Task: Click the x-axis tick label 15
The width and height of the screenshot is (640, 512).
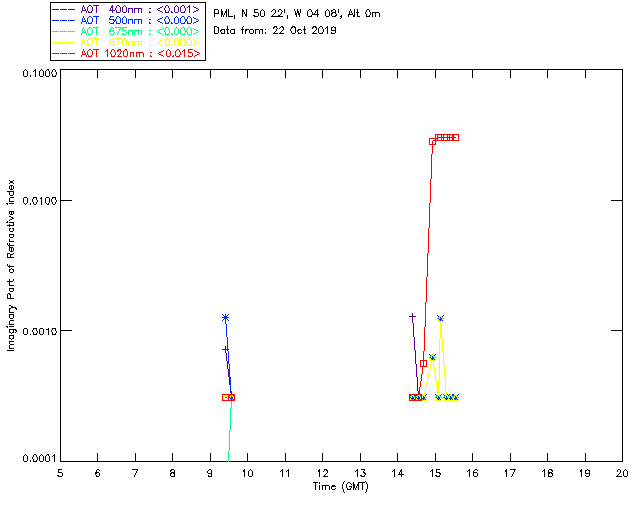Action: pos(435,473)
